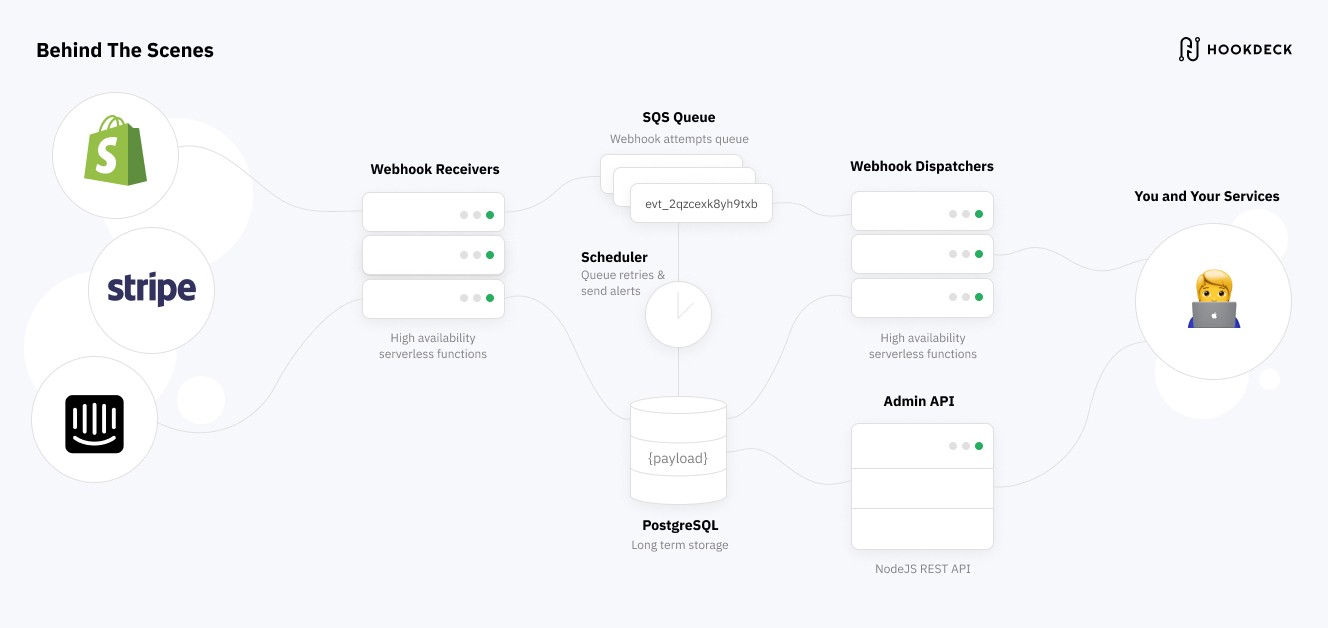
Task: Click the Scheduler clock icon
Action: coord(678,314)
